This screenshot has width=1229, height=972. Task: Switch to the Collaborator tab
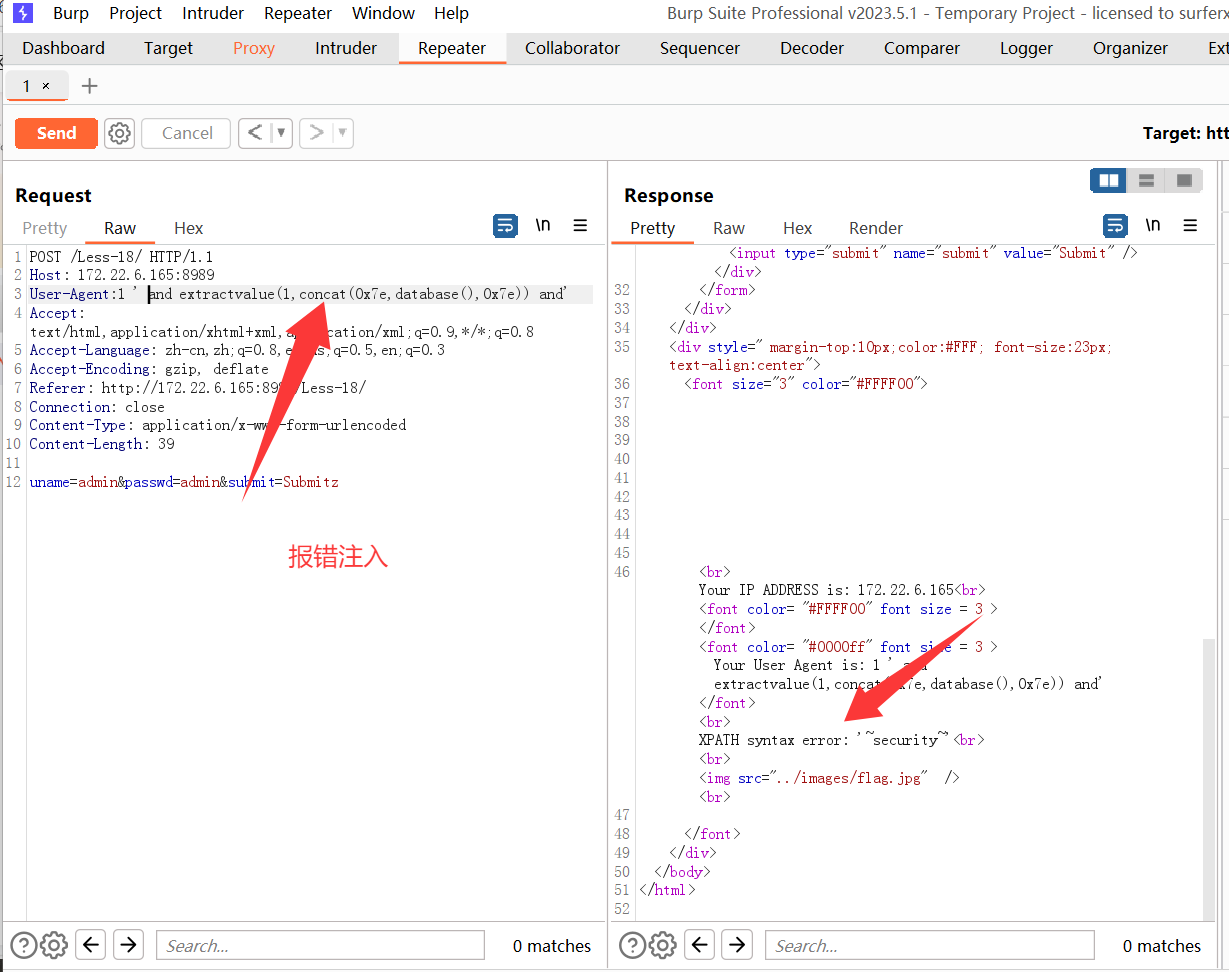(x=572, y=48)
